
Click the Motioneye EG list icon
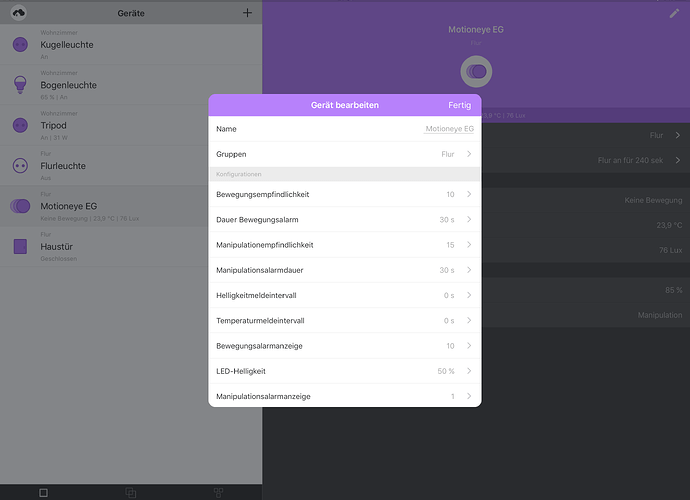[20, 205]
